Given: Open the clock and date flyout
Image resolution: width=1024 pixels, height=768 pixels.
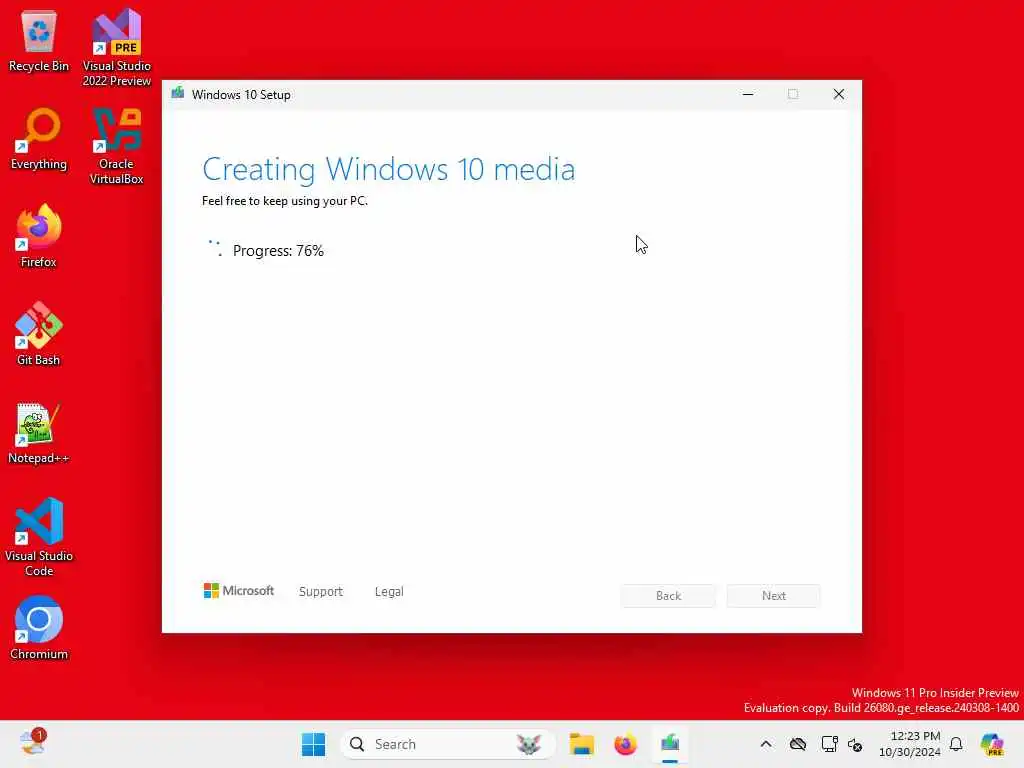Looking at the screenshot, I should click(910, 744).
